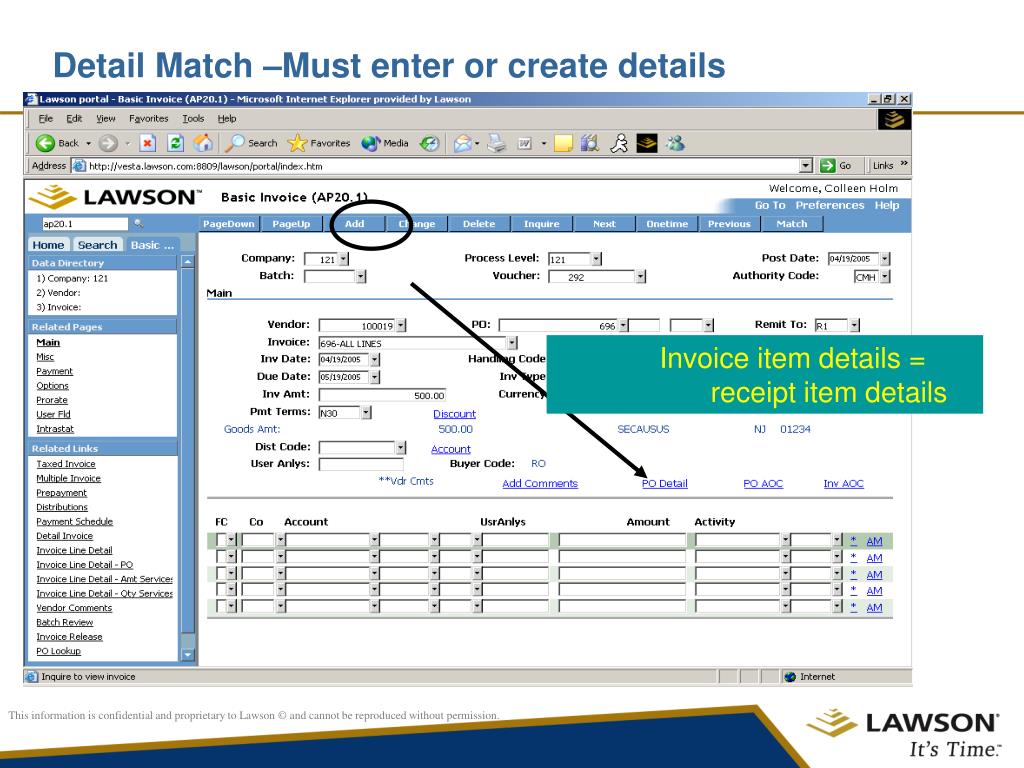Expand the Vendor dropdown
The height and width of the screenshot is (768, 1024).
[x=401, y=325]
